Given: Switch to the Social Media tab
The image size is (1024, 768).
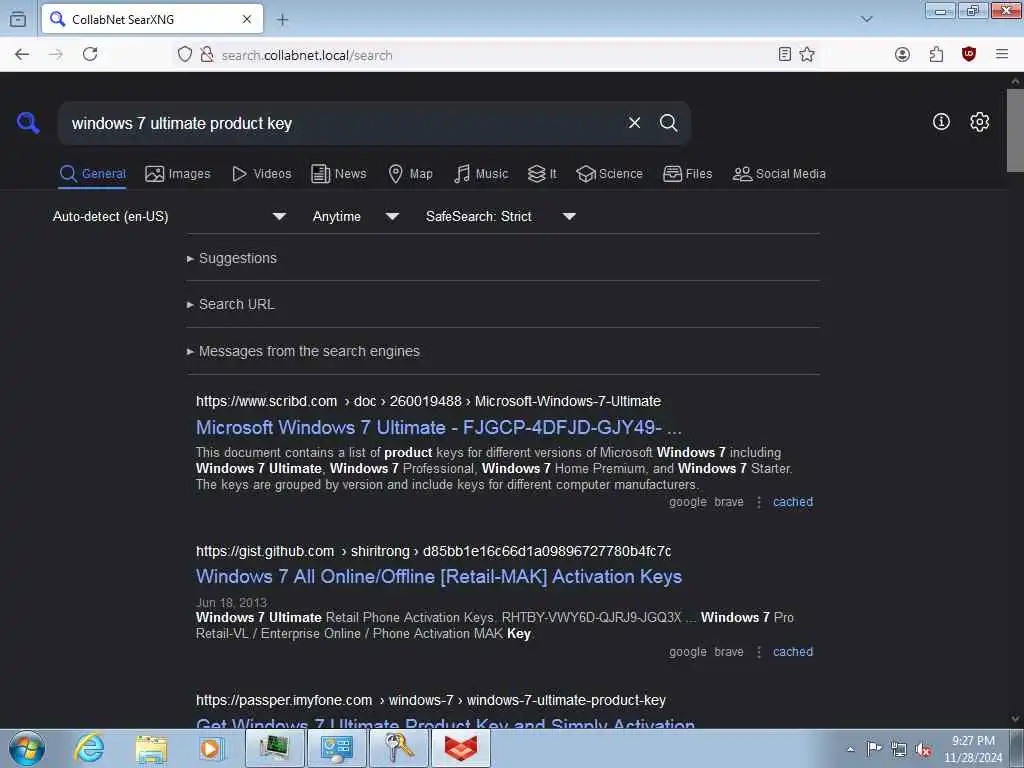Looking at the screenshot, I should point(779,174).
